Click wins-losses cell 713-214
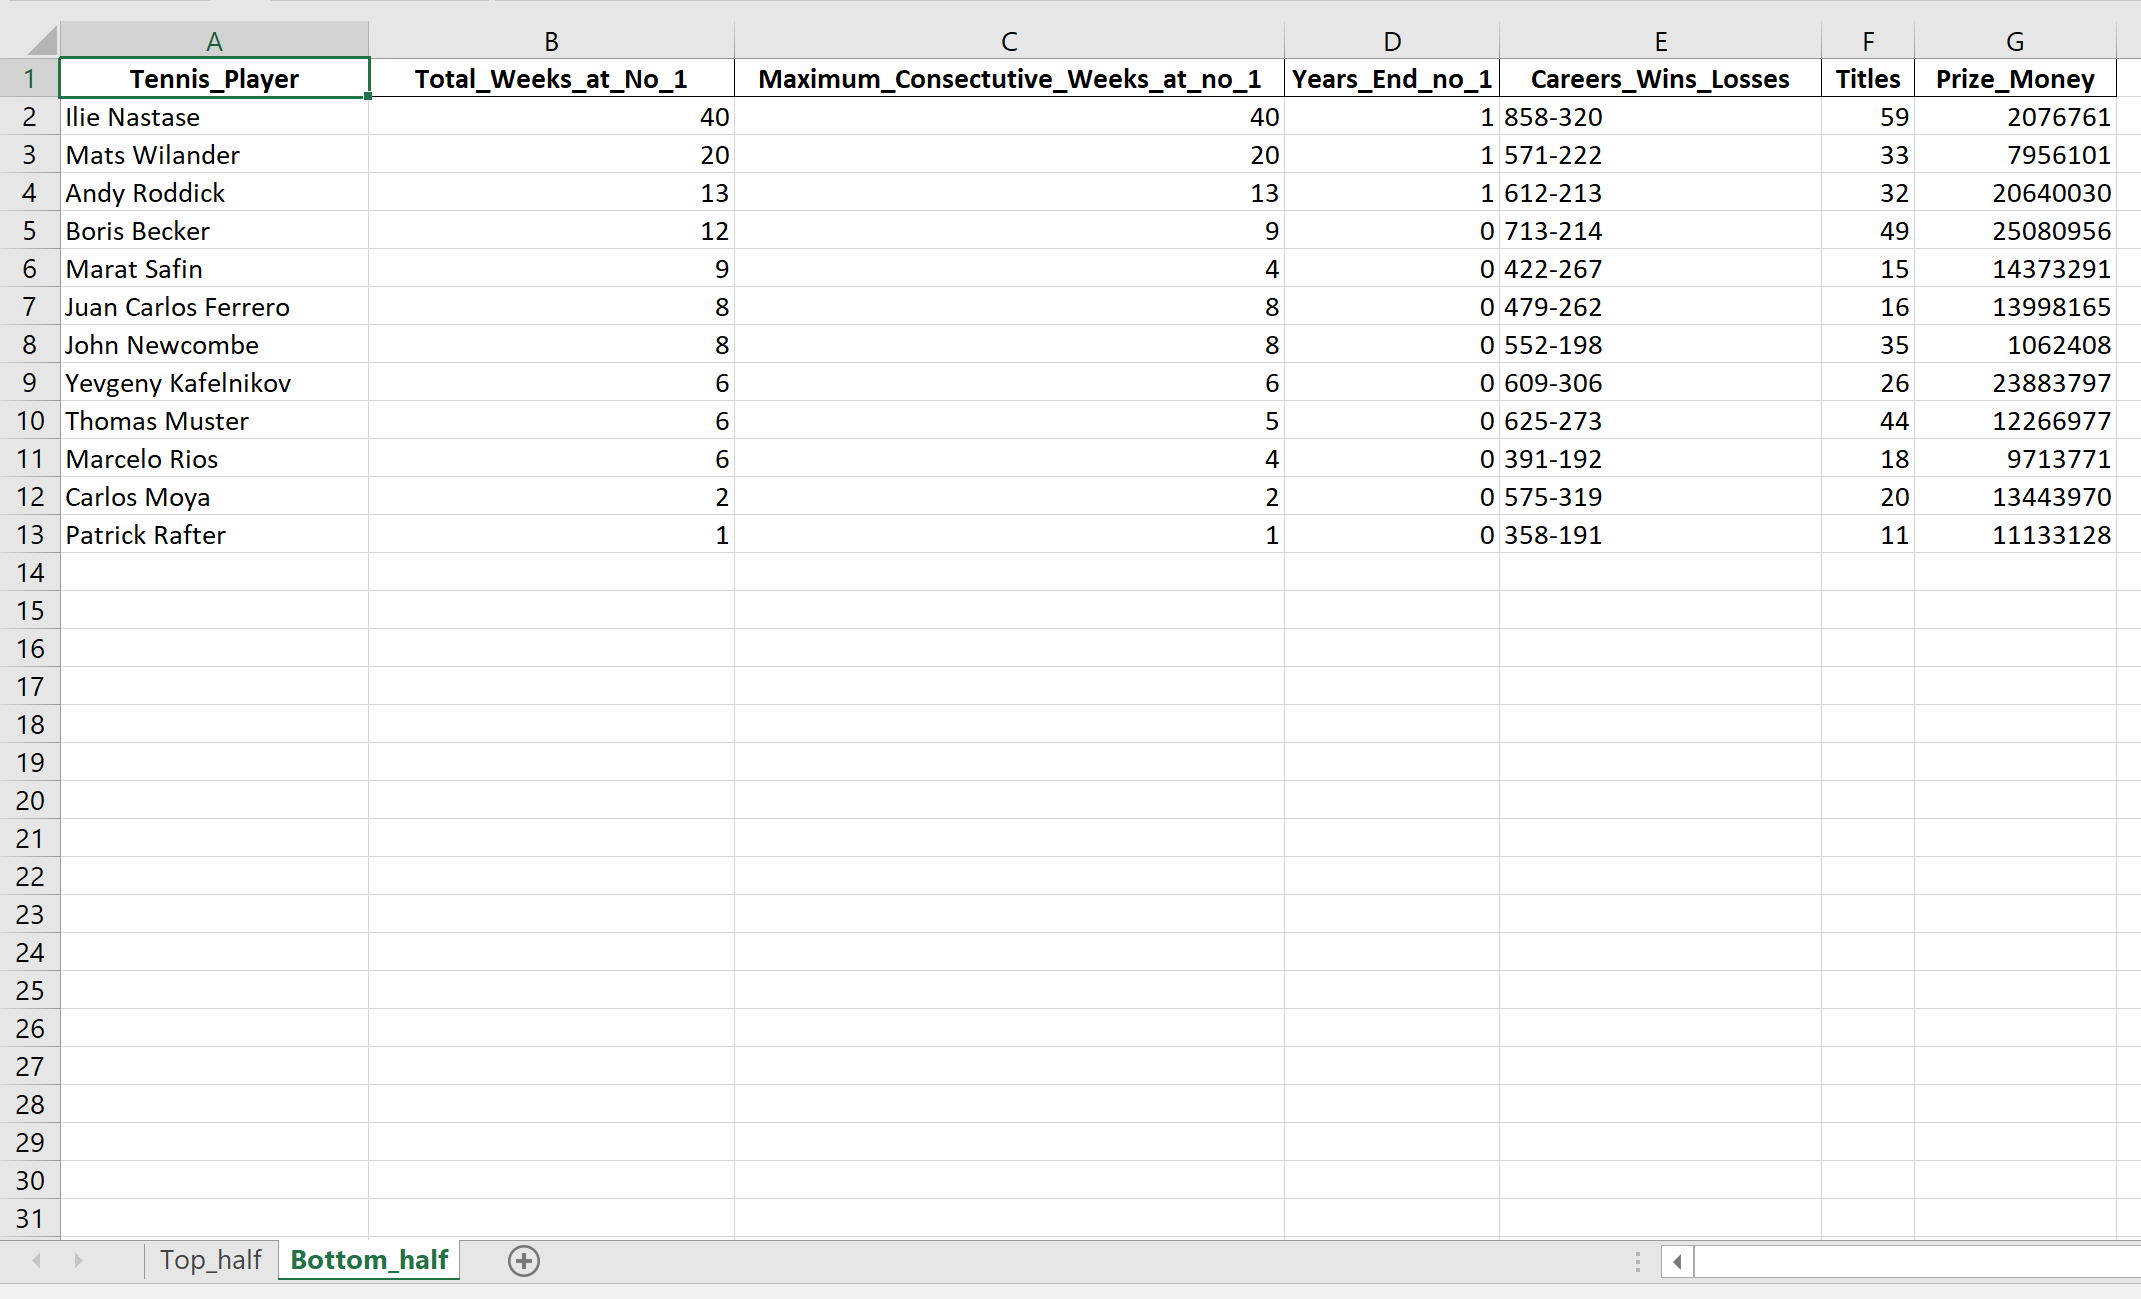The image size is (2141, 1299). [1660, 231]
